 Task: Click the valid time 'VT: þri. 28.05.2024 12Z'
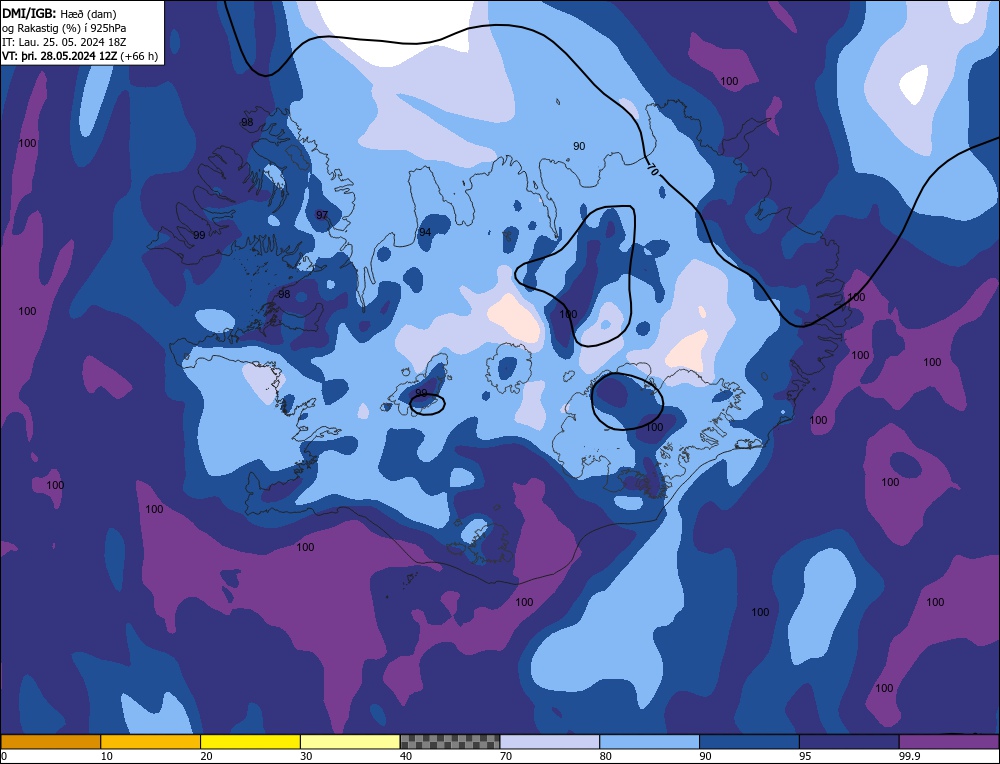point(59,56)
